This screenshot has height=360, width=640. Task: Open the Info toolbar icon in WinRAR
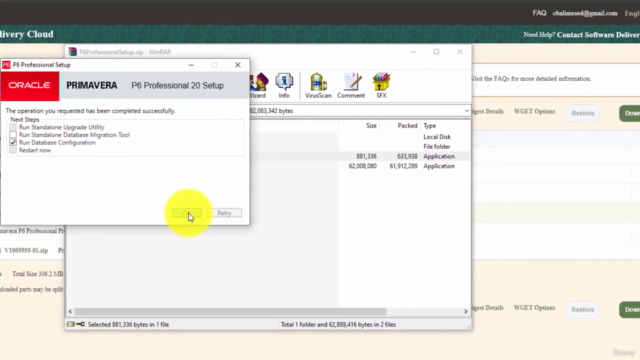(x=284, y=85)
